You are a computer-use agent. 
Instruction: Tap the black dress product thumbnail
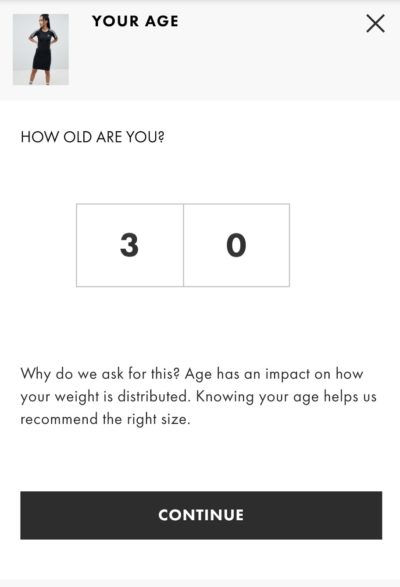[x=41, y=49]
